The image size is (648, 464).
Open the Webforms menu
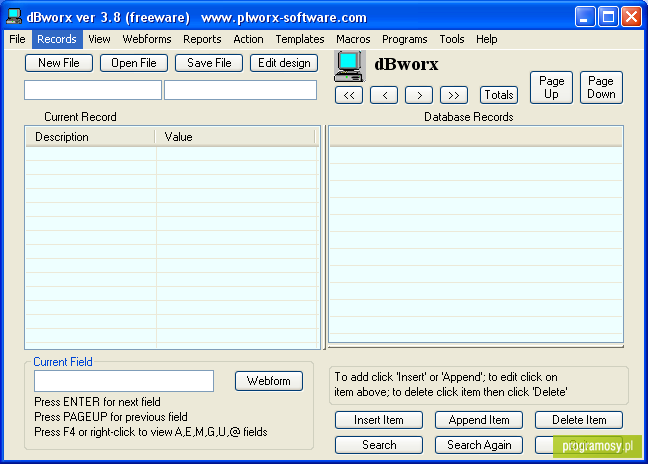(x=147, y=39)
